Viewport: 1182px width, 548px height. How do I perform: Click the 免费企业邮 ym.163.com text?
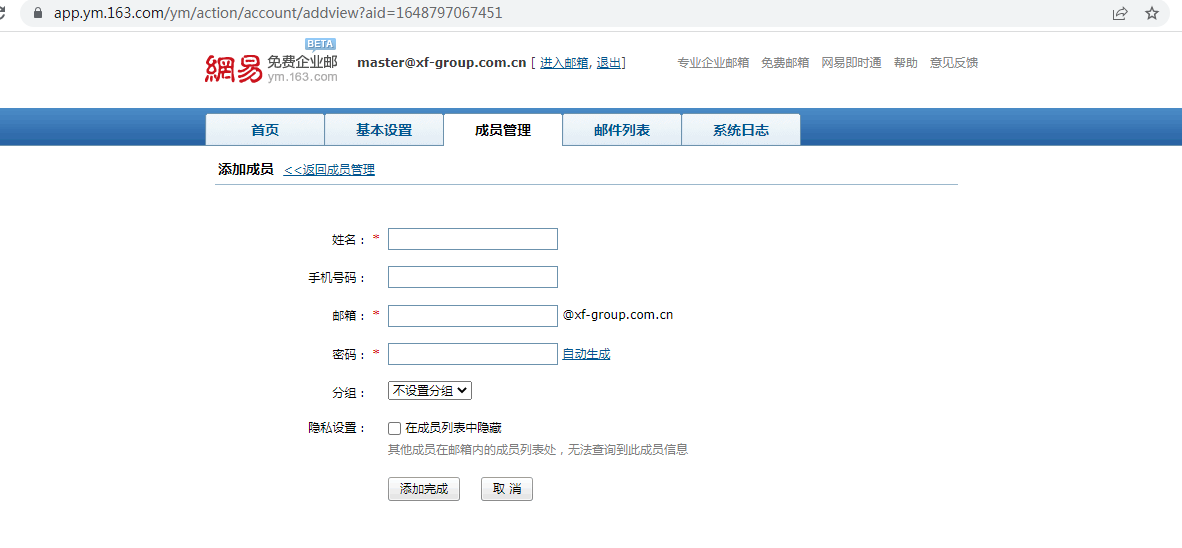point(302,69)
